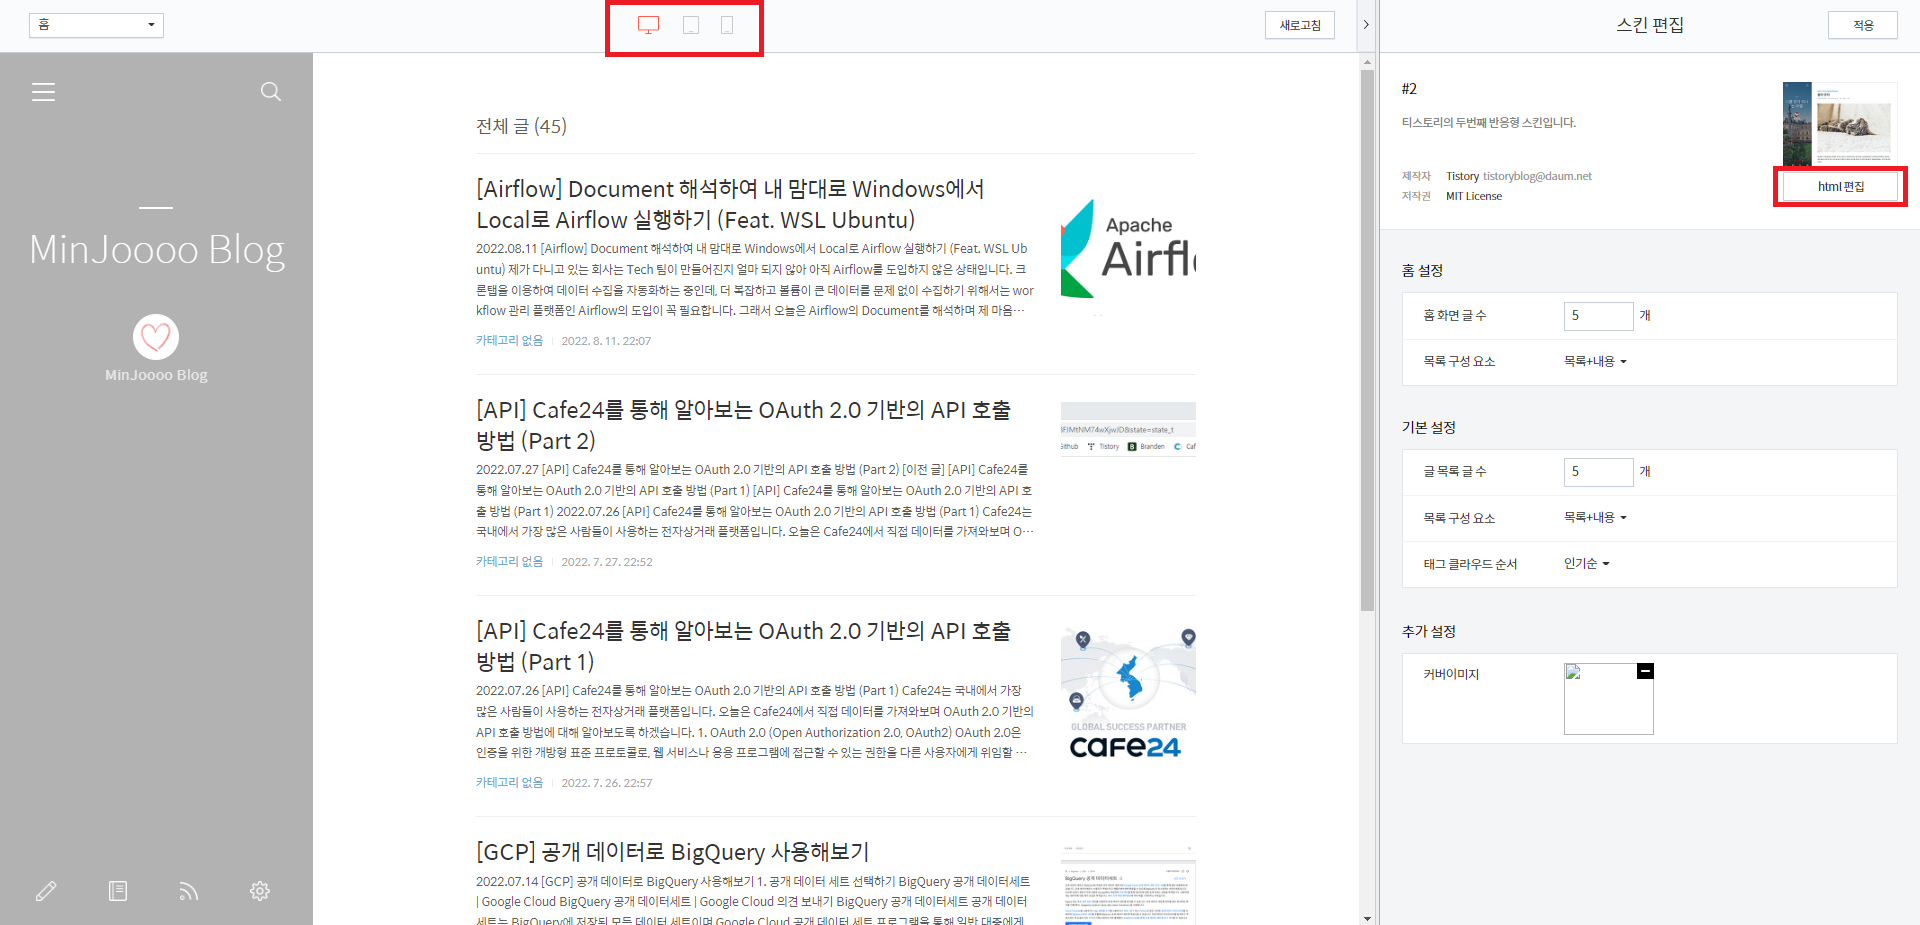Click the Cafe24 Part 2 post thumbnail
The width and height of the screenshot is (1920, 925).
coord(1128,429)
